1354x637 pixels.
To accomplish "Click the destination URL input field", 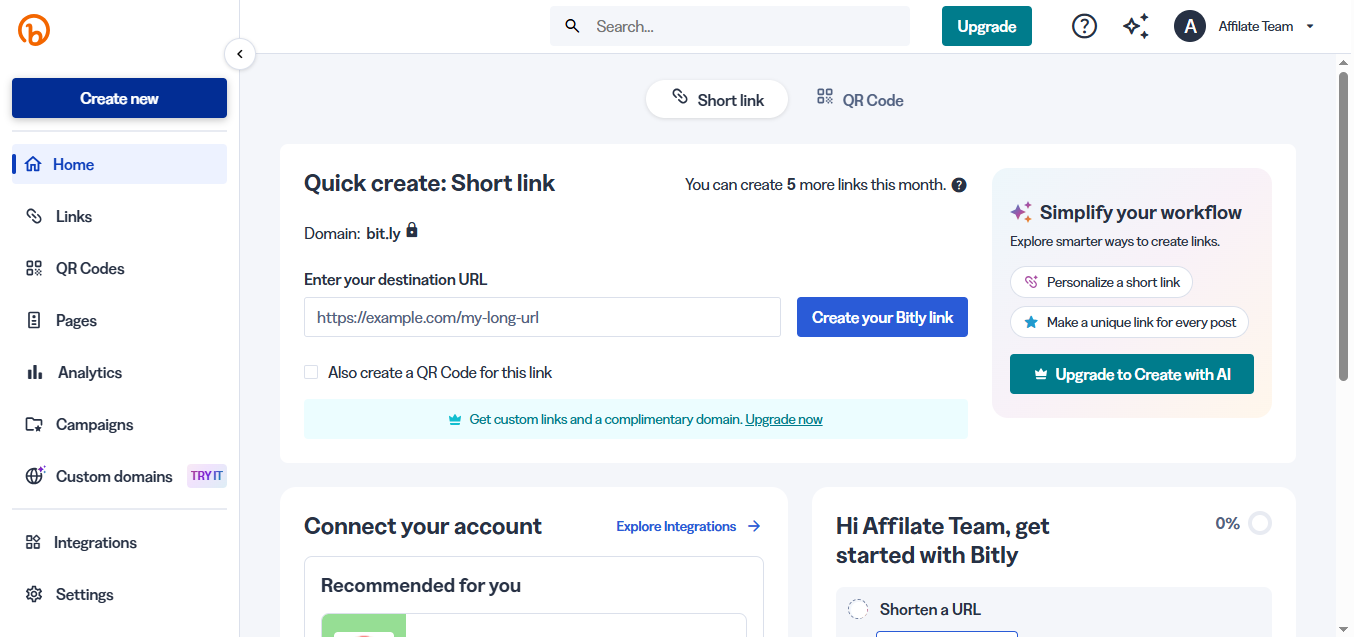I will [x=542, y=317].
